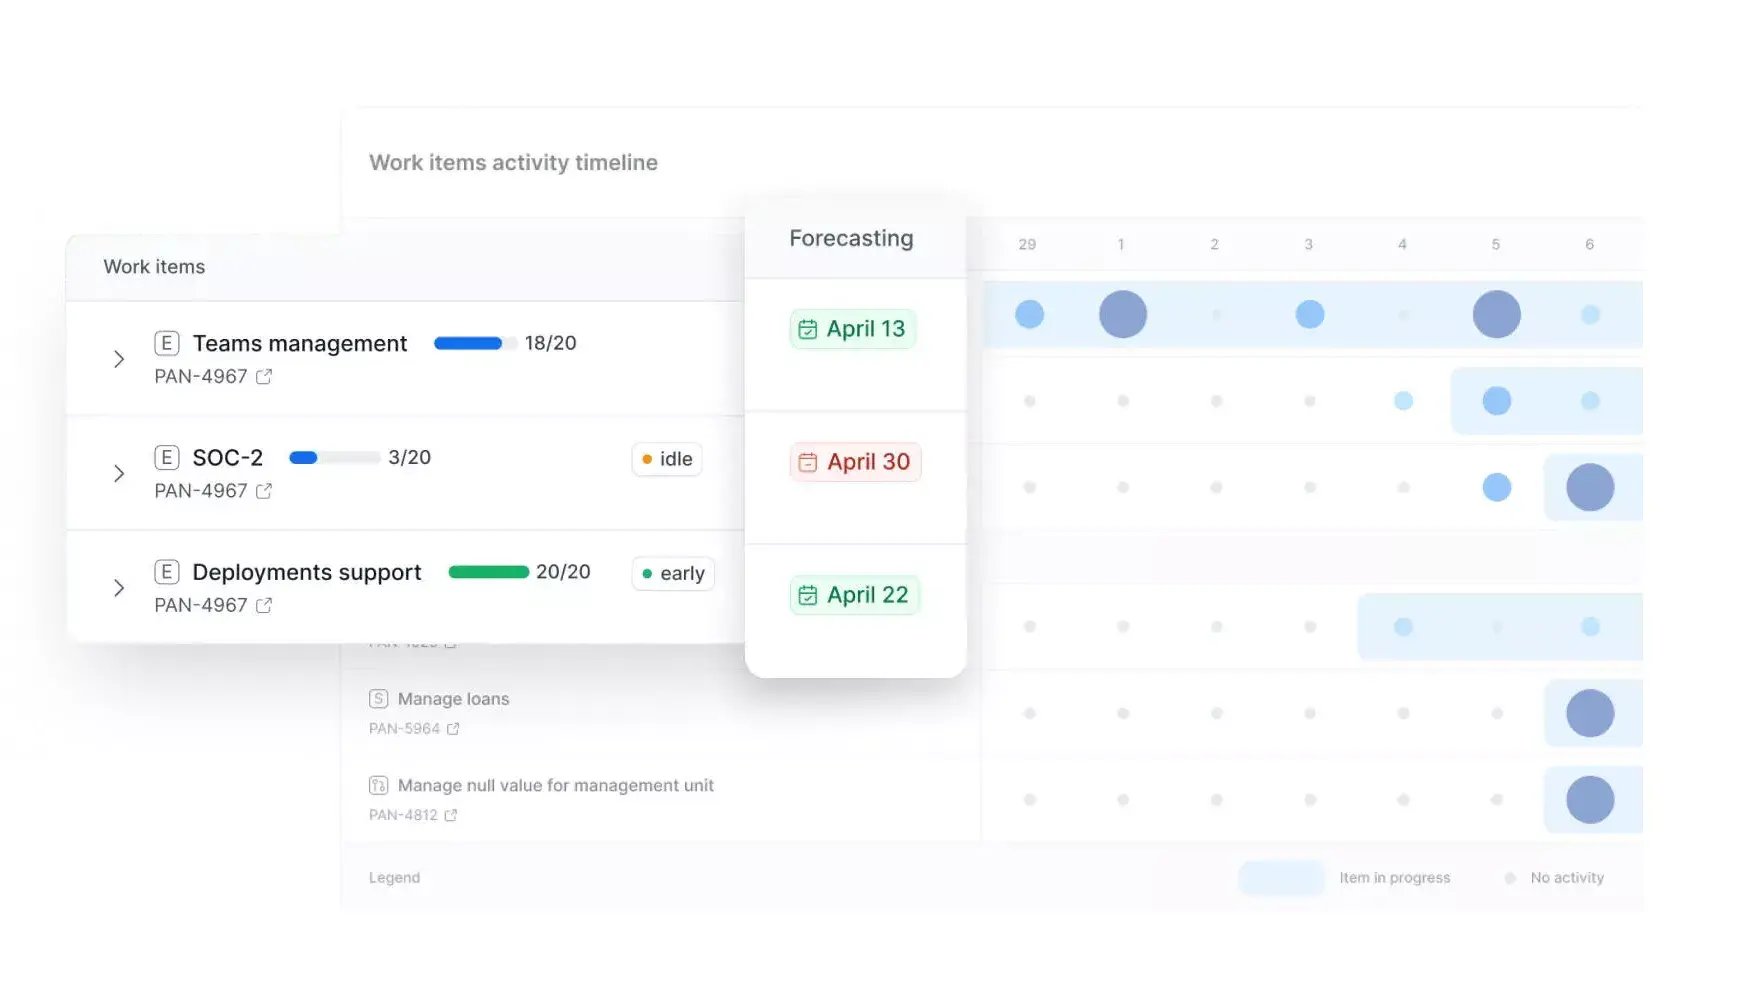Click the April 22 forecast date badge

pos(855,595)
